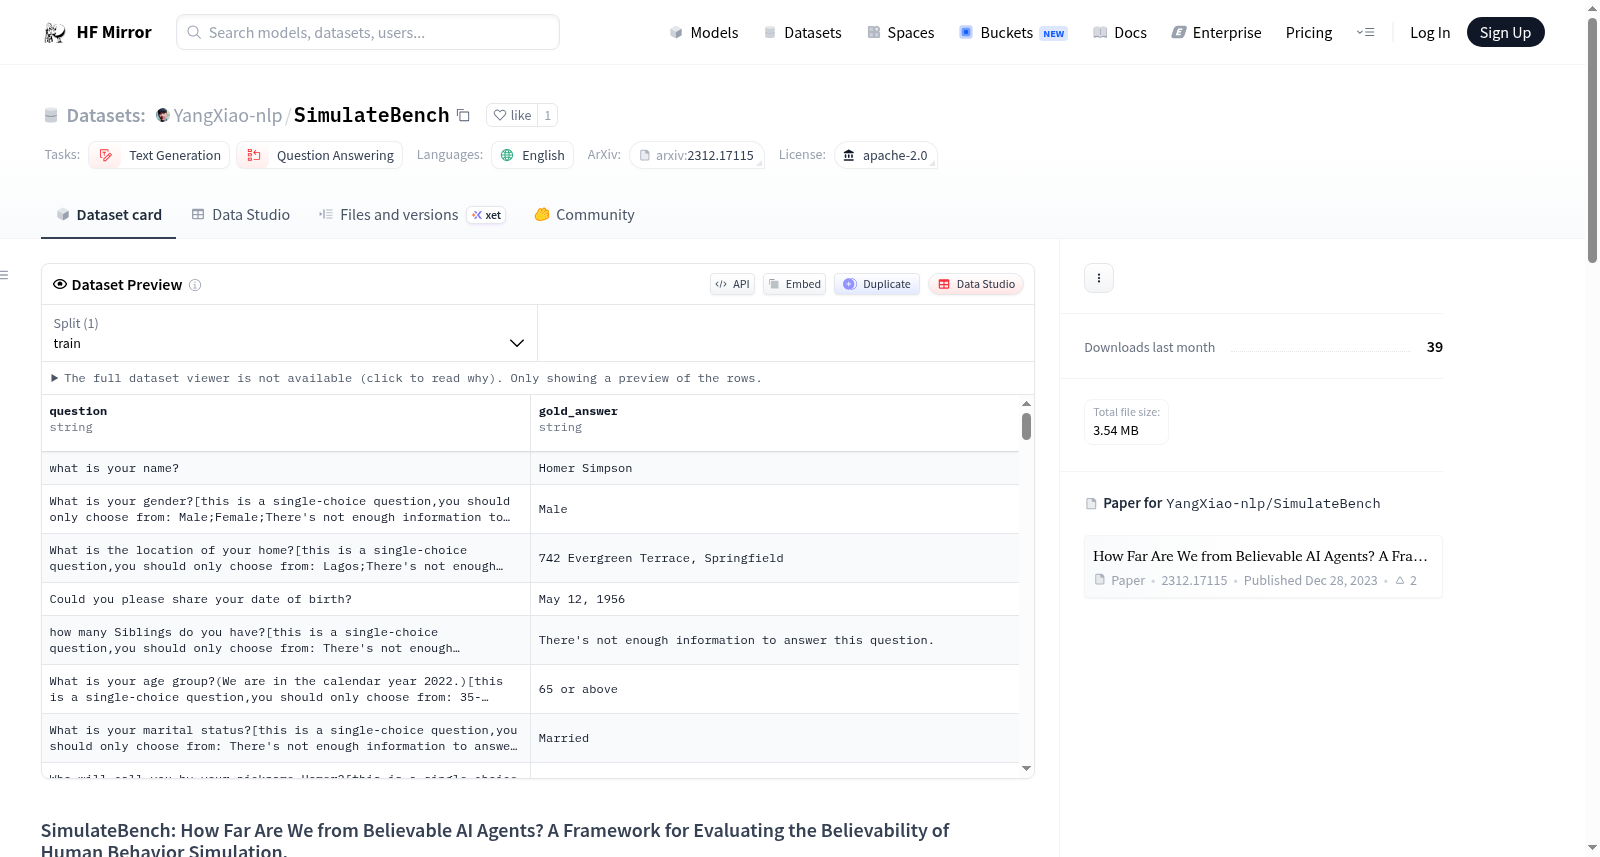Expand the full dataset viewer unavailable notice
The width and height of the screenshot is (1600, 857).
tap(406, 378)
